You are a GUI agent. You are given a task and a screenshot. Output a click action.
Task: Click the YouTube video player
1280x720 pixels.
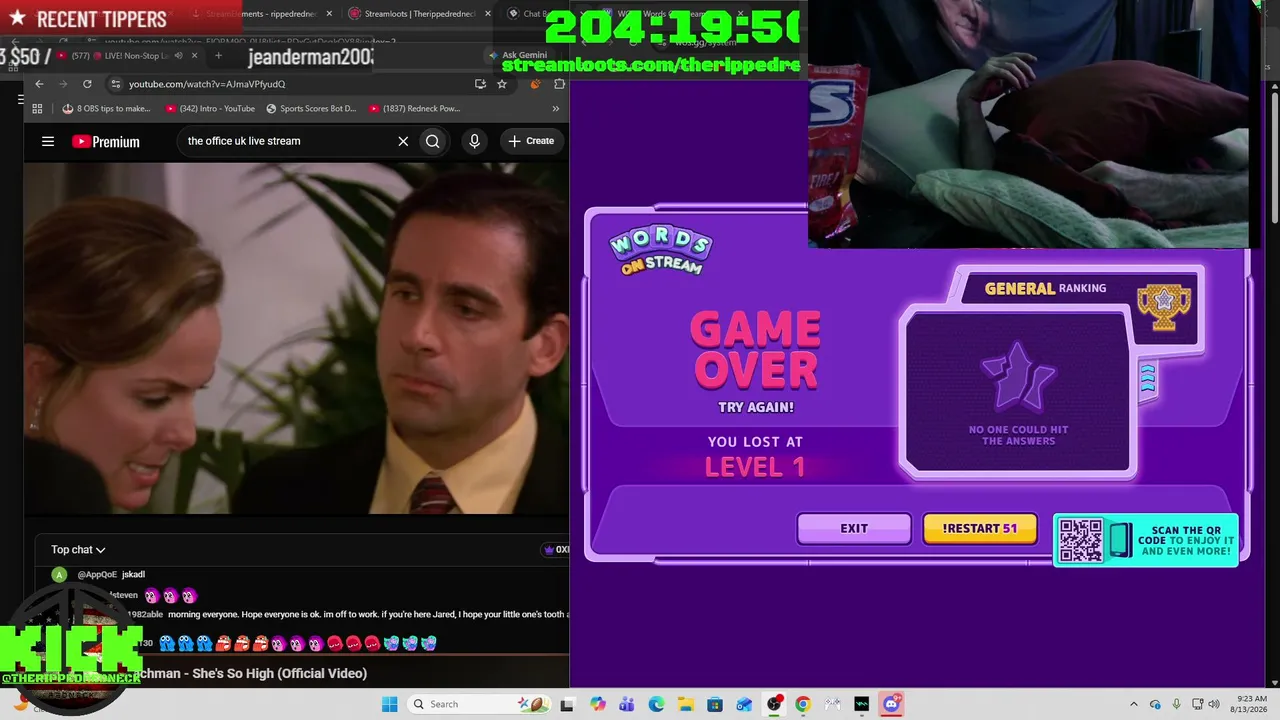point(296,338)
